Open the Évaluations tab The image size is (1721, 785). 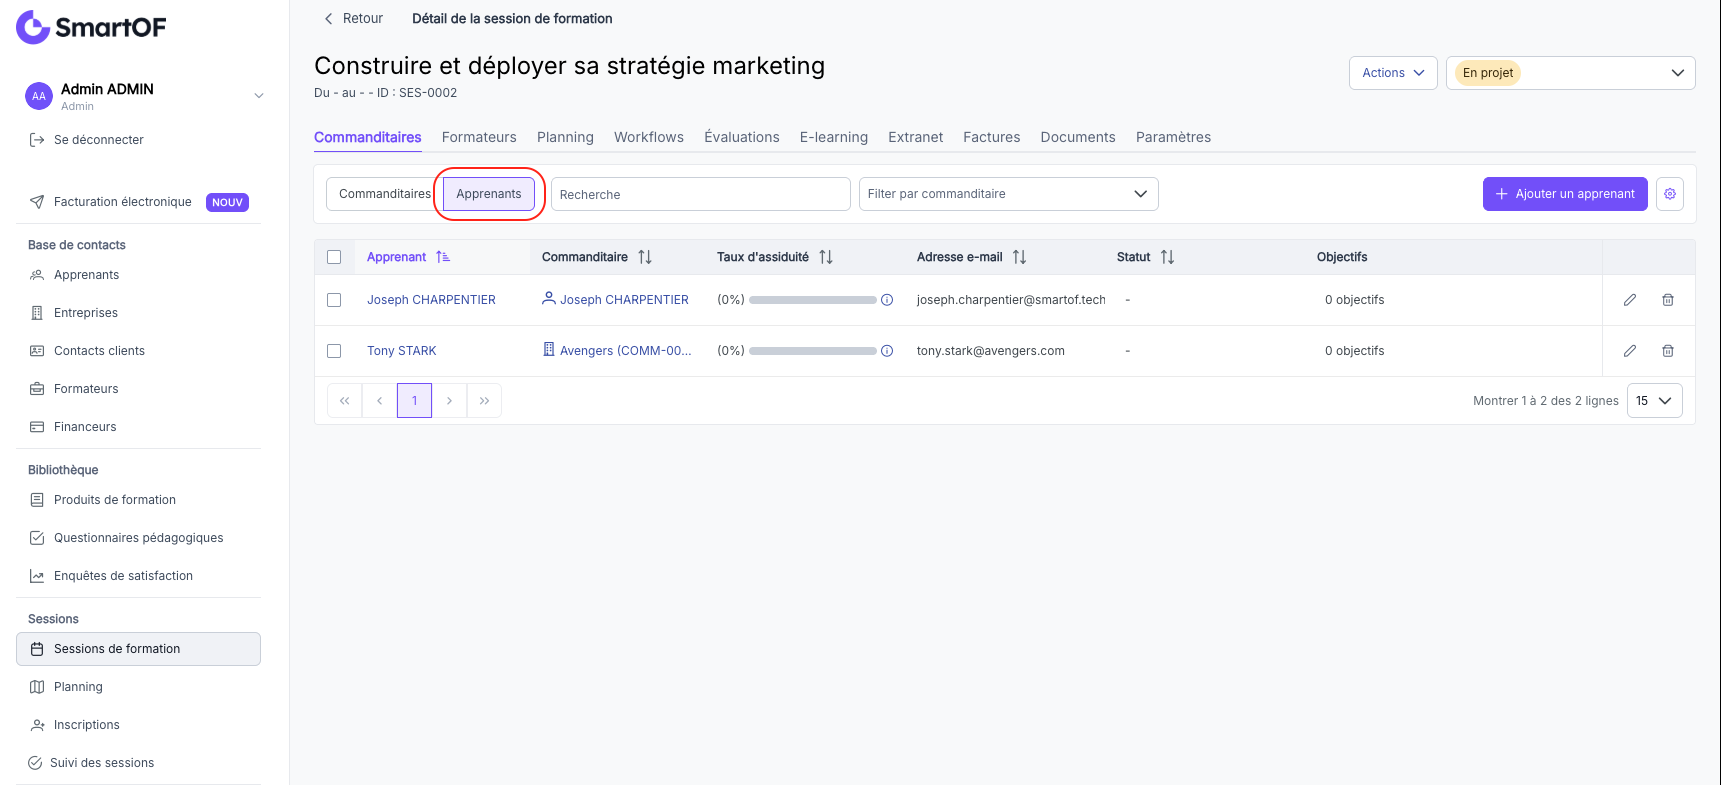[742, 137]
